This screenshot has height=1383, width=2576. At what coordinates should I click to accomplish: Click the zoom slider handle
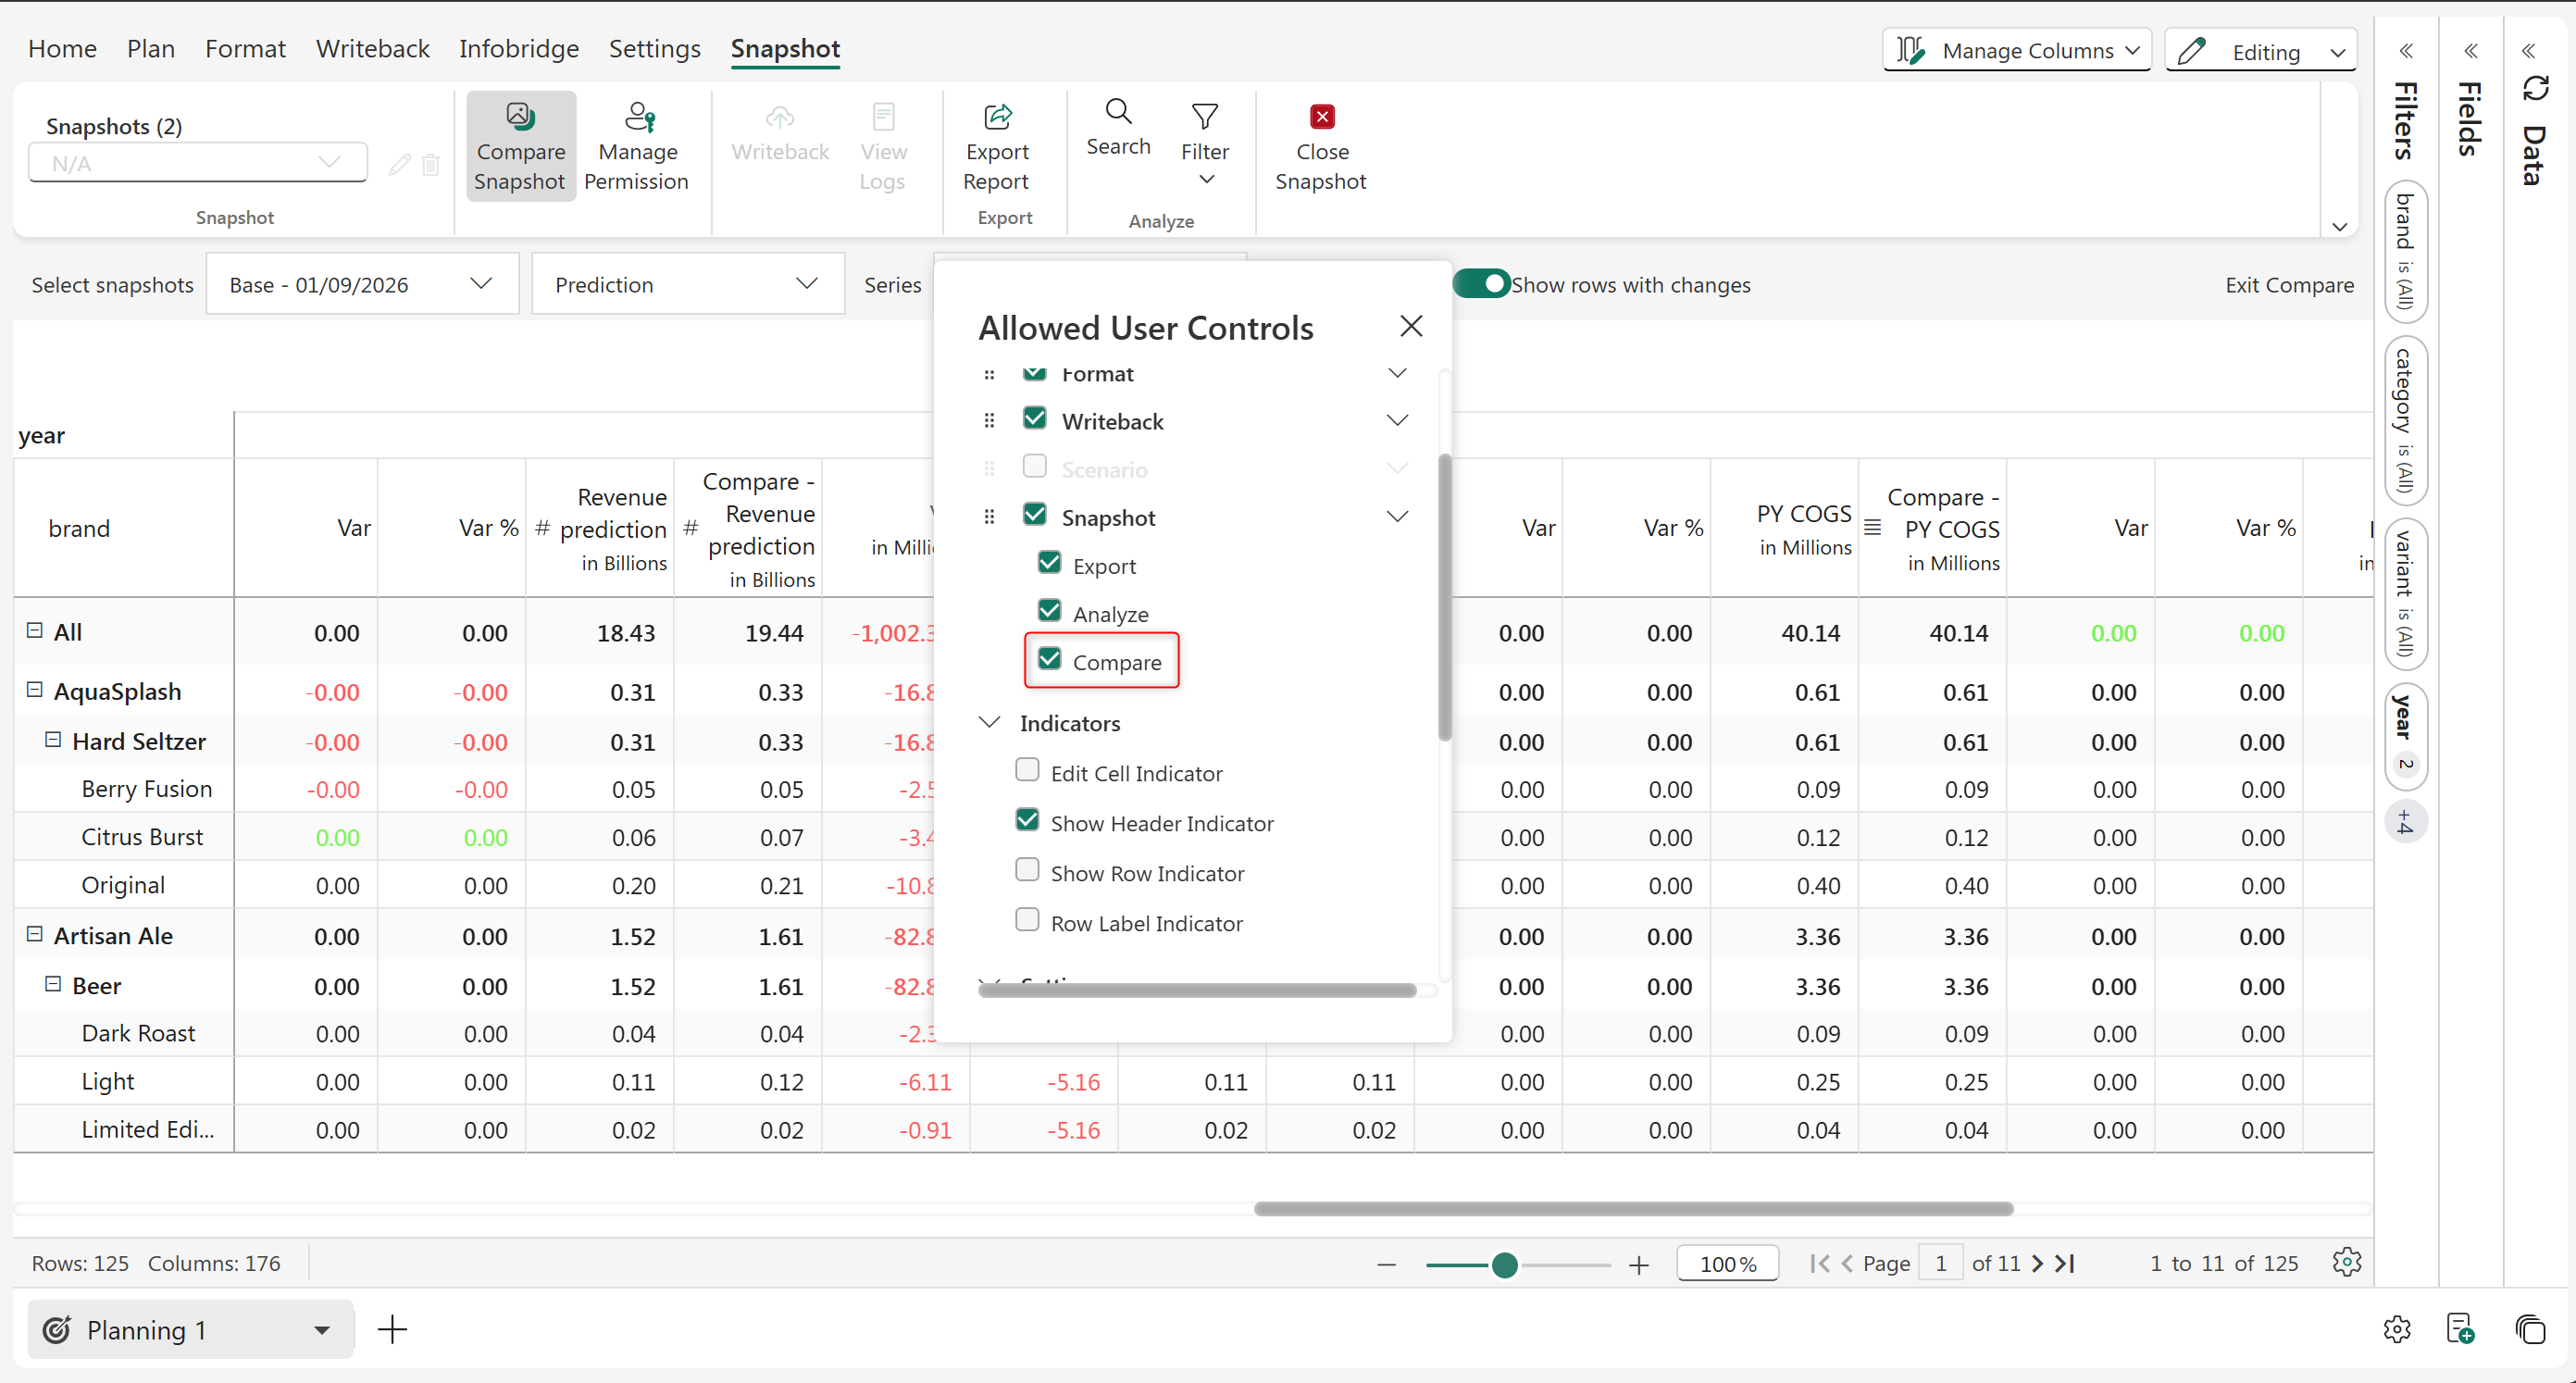tap(1504, 1265)
